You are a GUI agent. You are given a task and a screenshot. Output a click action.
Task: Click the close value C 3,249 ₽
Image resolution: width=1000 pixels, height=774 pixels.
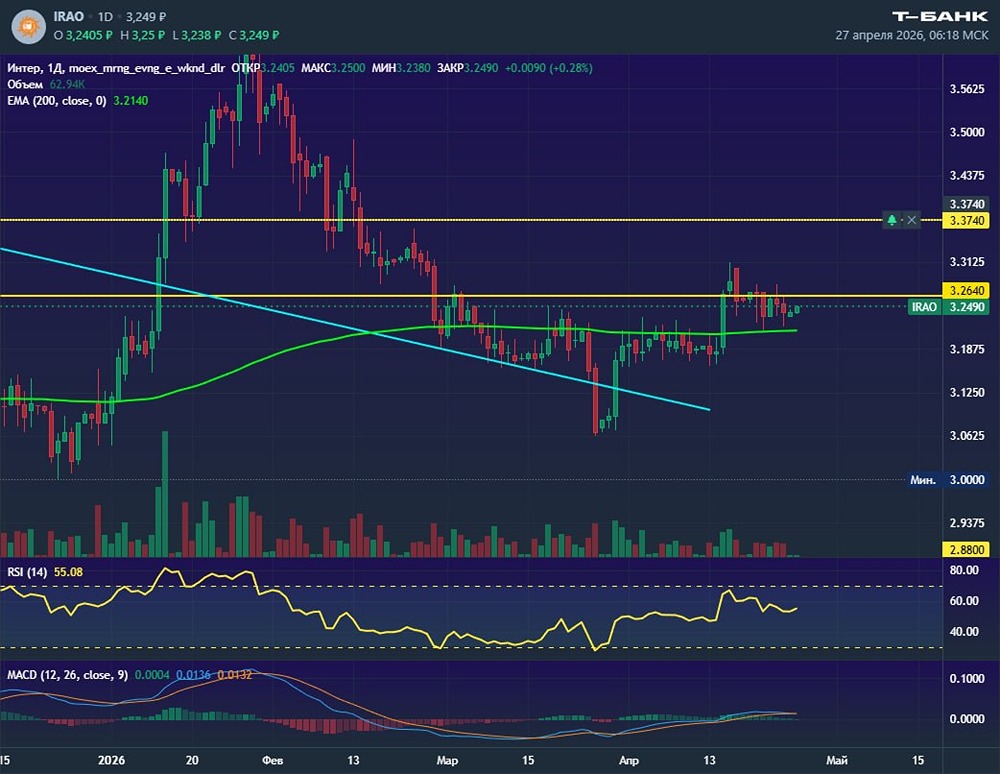[254, 35]
